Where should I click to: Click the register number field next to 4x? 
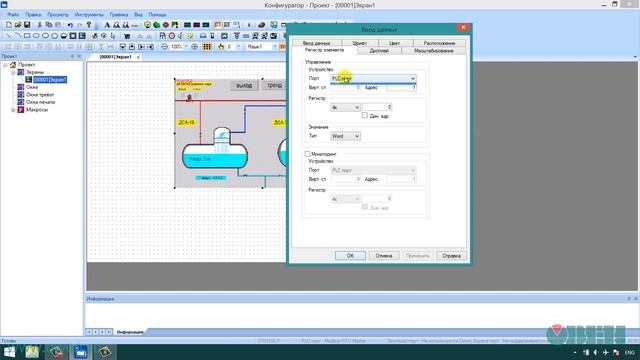point(378,107)
